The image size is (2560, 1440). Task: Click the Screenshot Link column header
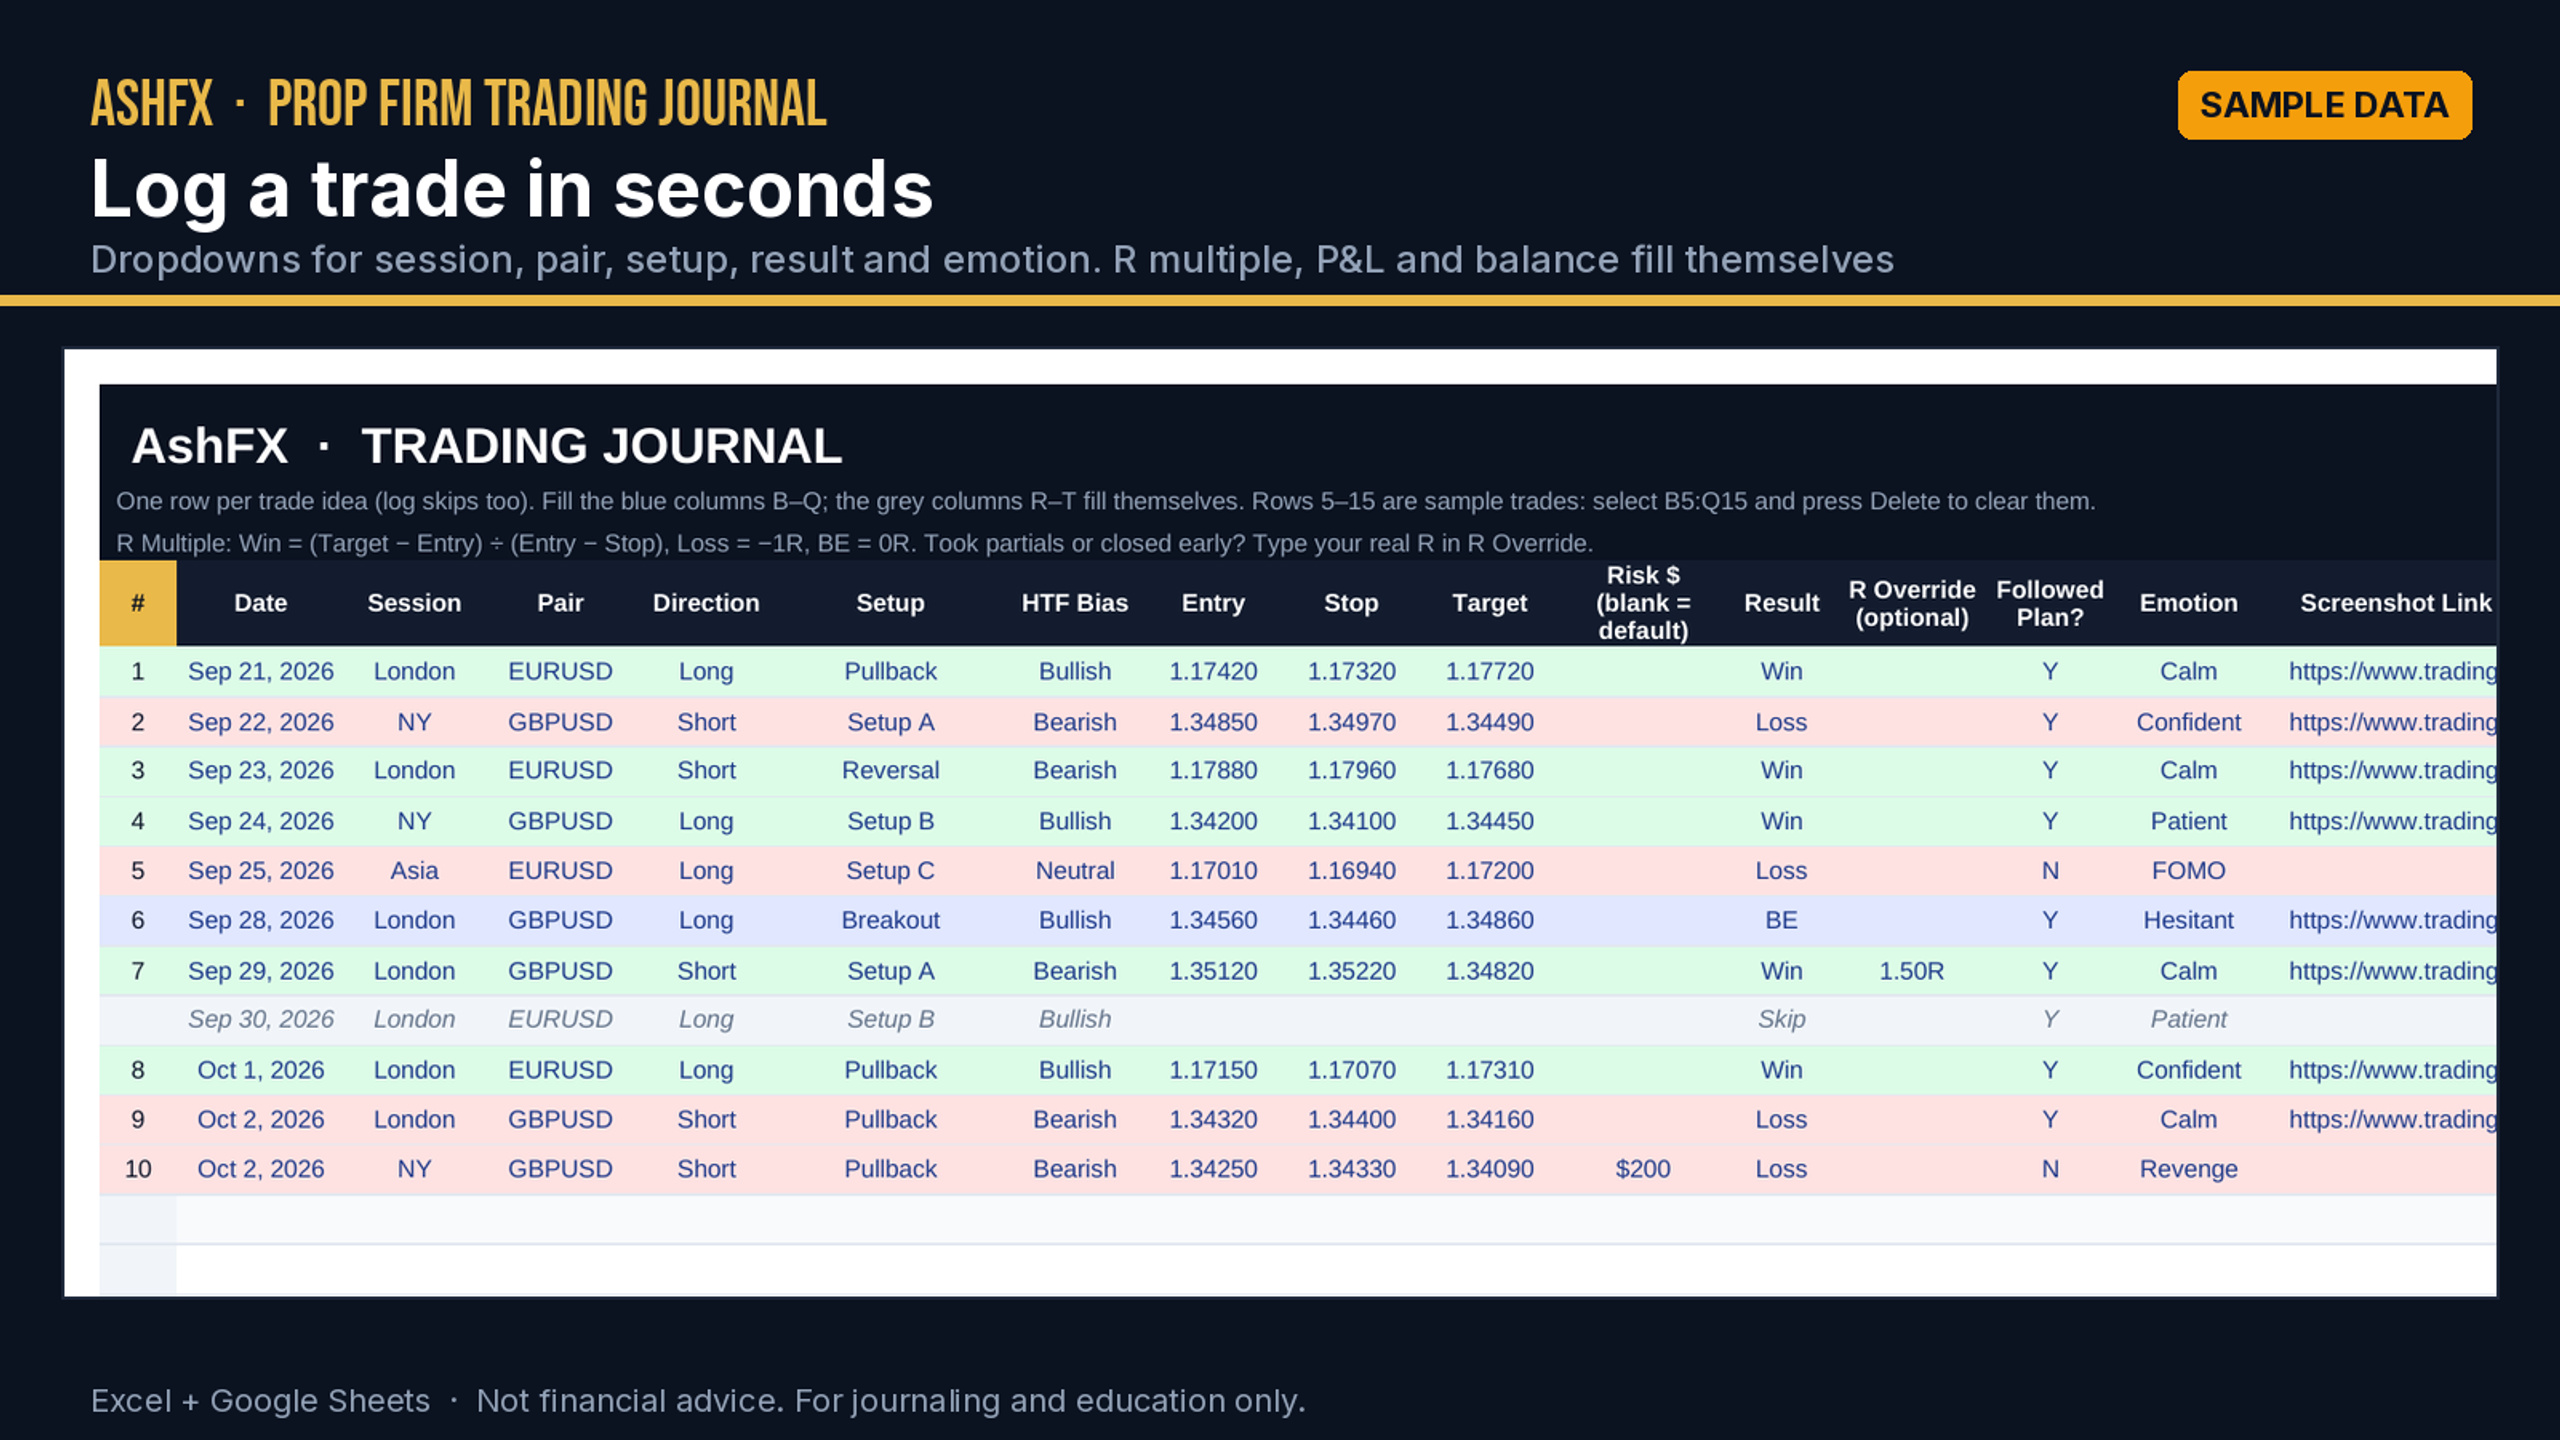[x=2395, y=603]
